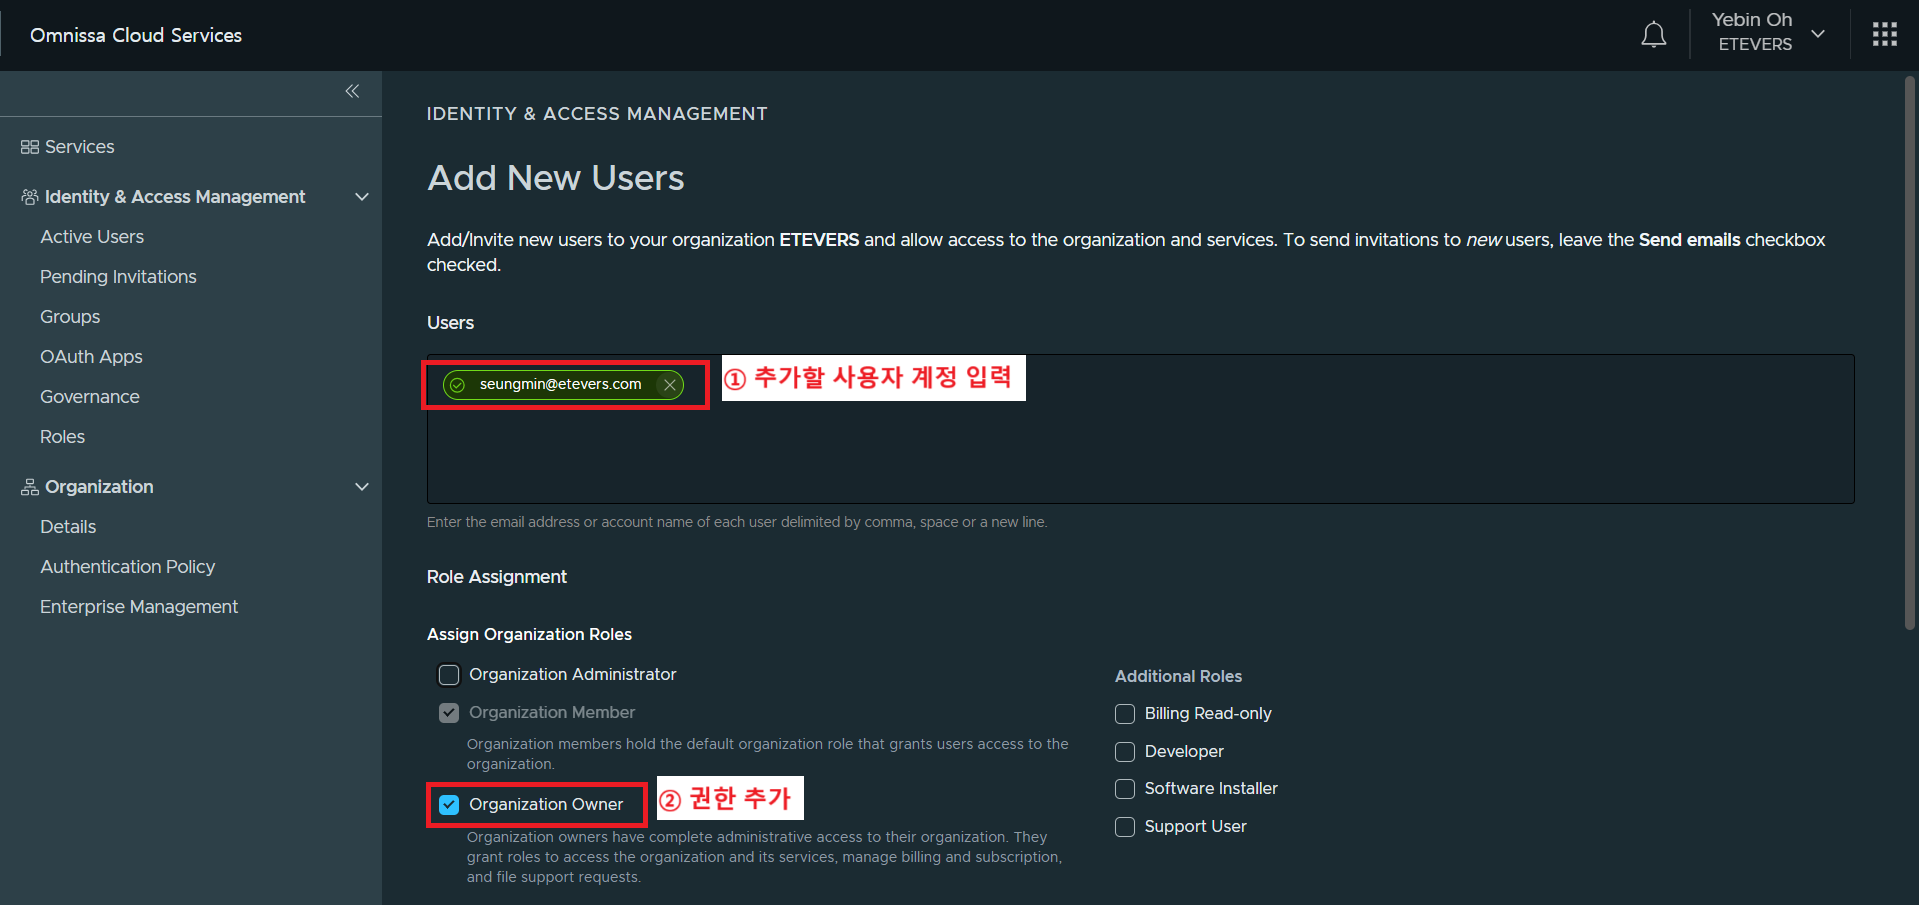Viewport: 1919px width, 905px height.
Task: Enable the Organization Administrator checkbox
Action: coord(449,675)
